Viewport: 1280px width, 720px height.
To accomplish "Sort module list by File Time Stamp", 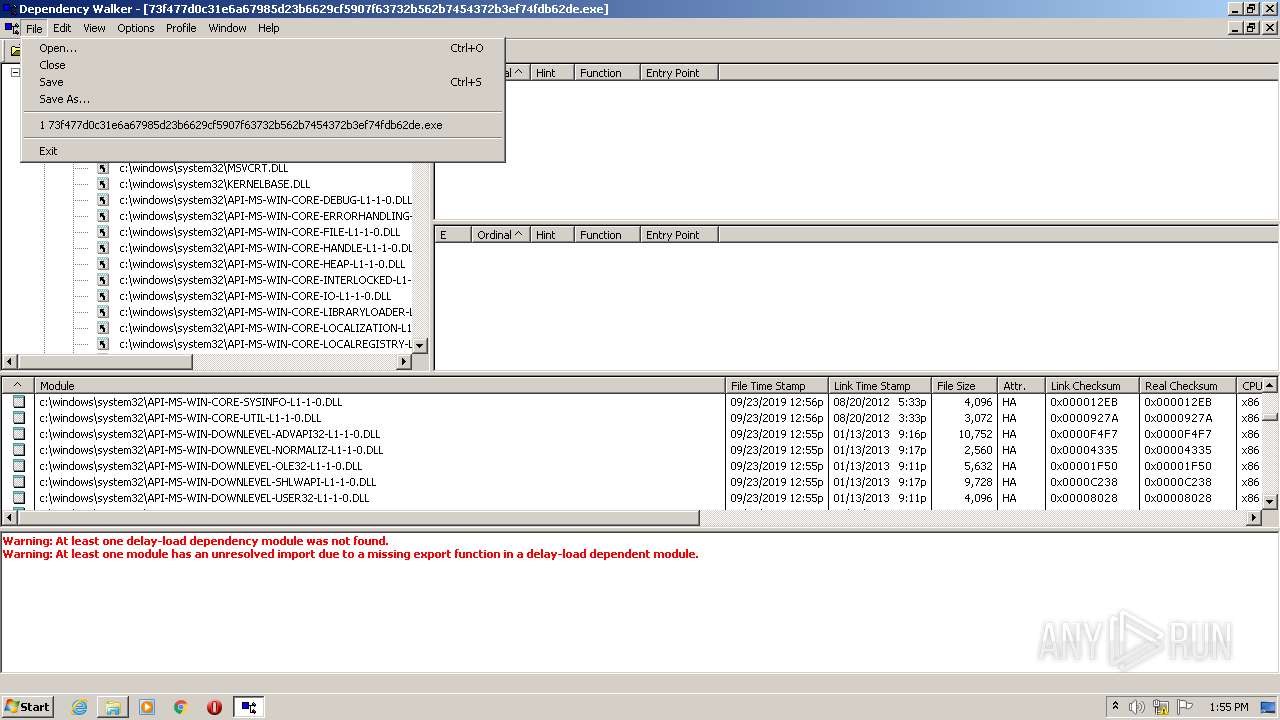I will pos(777,385).
